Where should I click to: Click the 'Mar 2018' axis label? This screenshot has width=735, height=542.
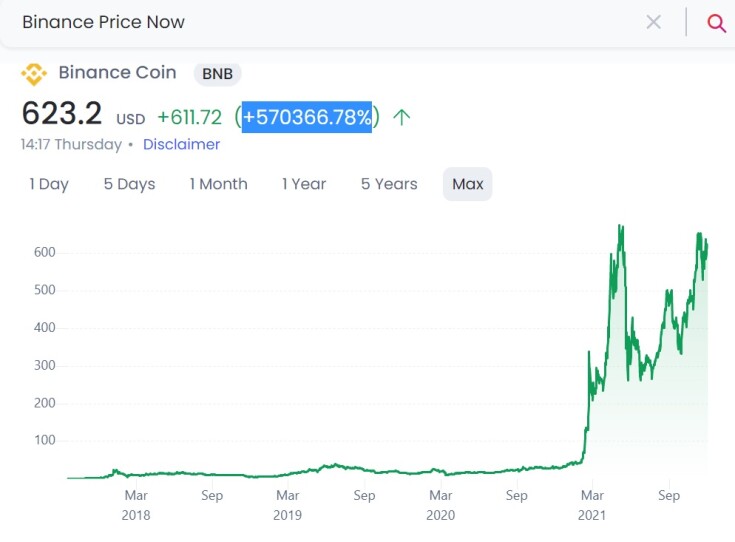click(136, 505)
